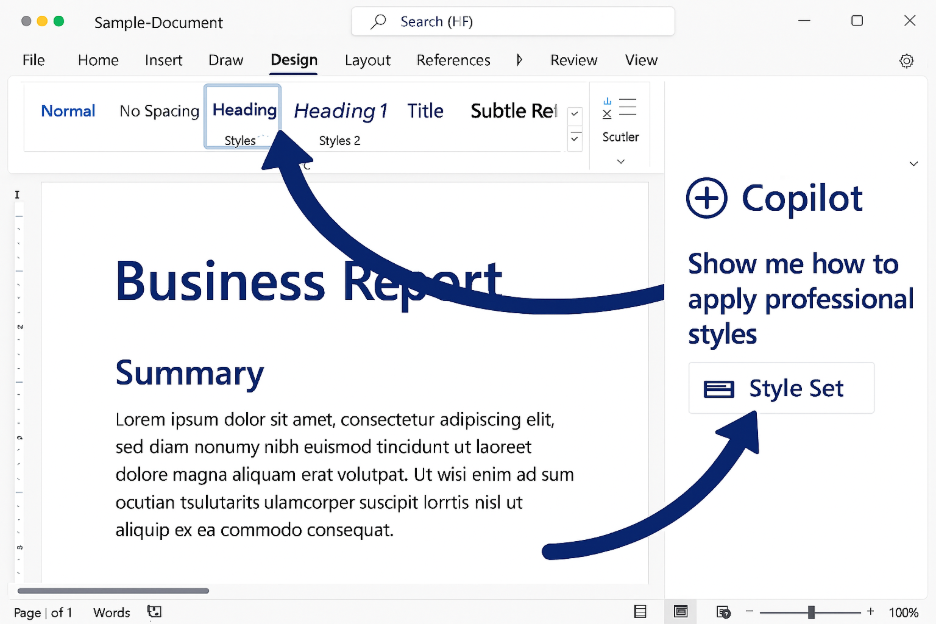Click the zoom slider handle

point(811,612)
